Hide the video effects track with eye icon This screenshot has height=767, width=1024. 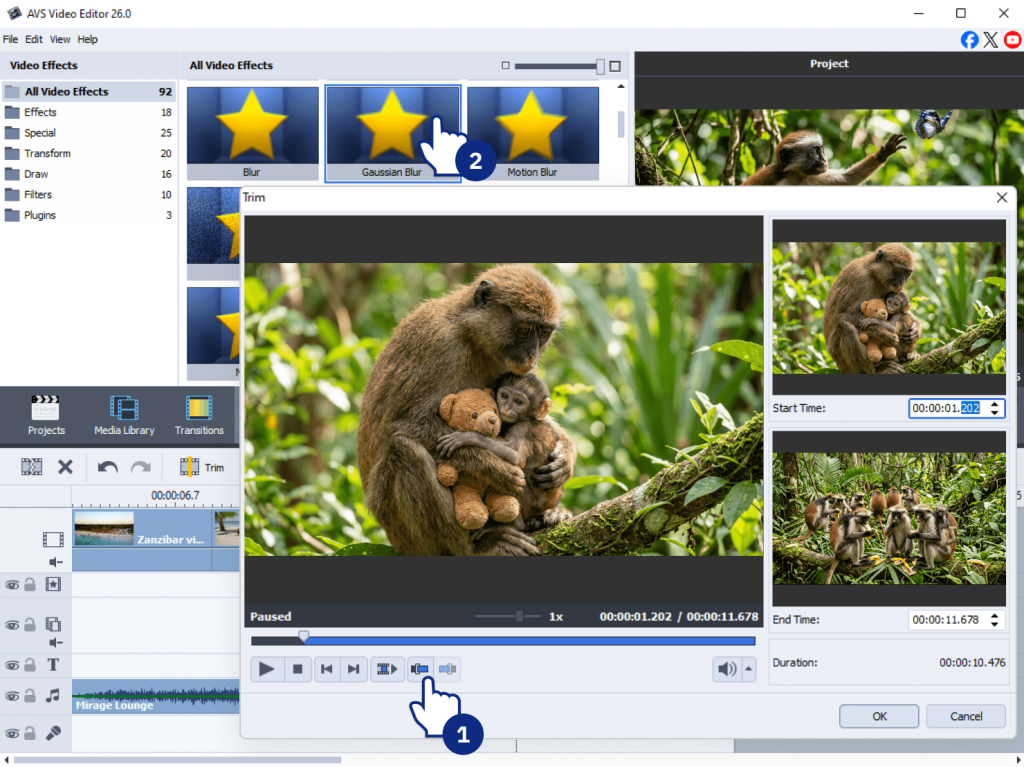[x=12, y=584]
